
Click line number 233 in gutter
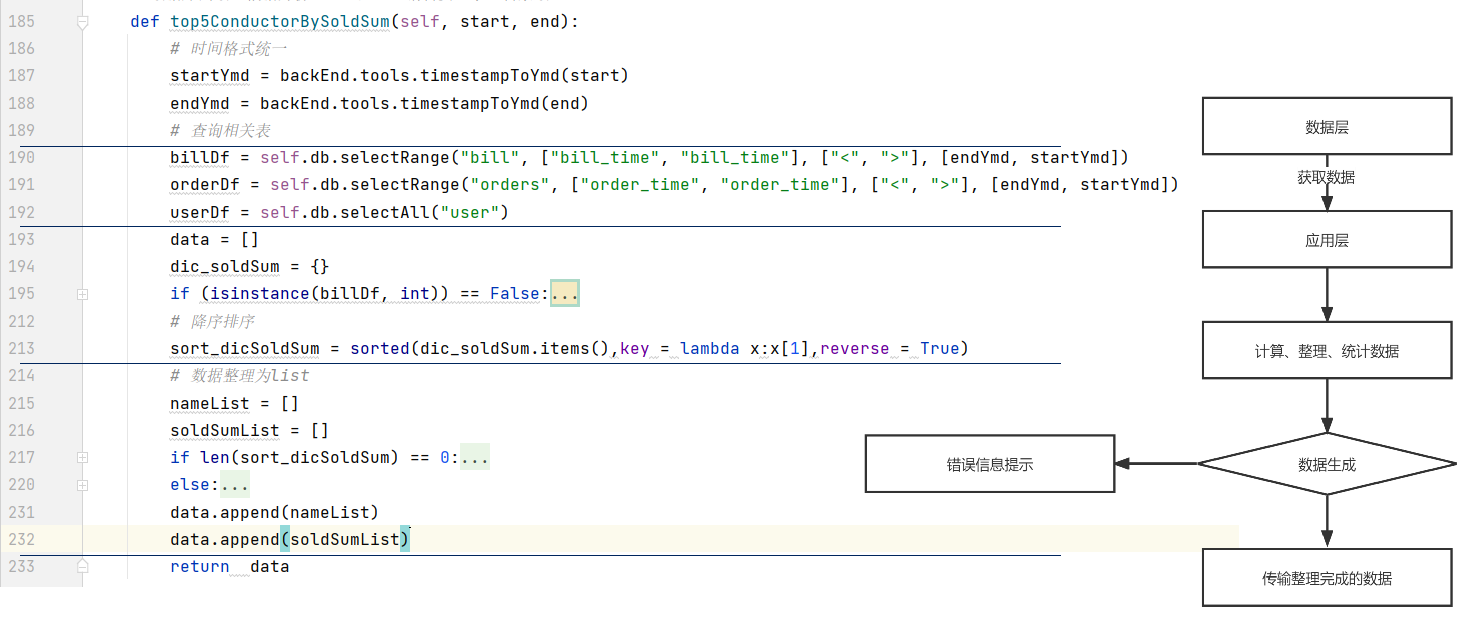coord(20,567)
